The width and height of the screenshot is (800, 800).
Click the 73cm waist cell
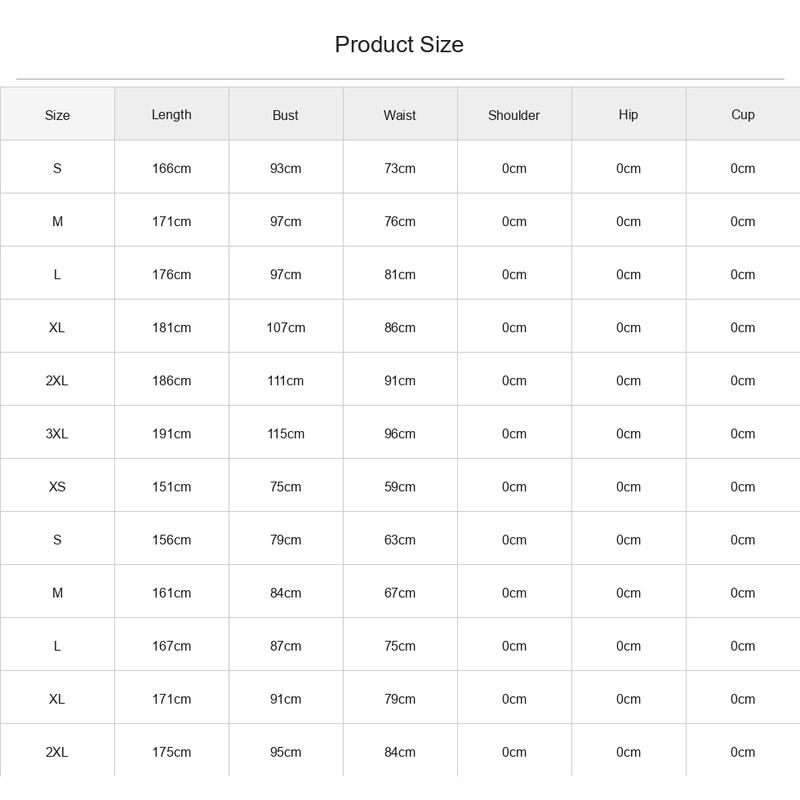click(399, 168)
